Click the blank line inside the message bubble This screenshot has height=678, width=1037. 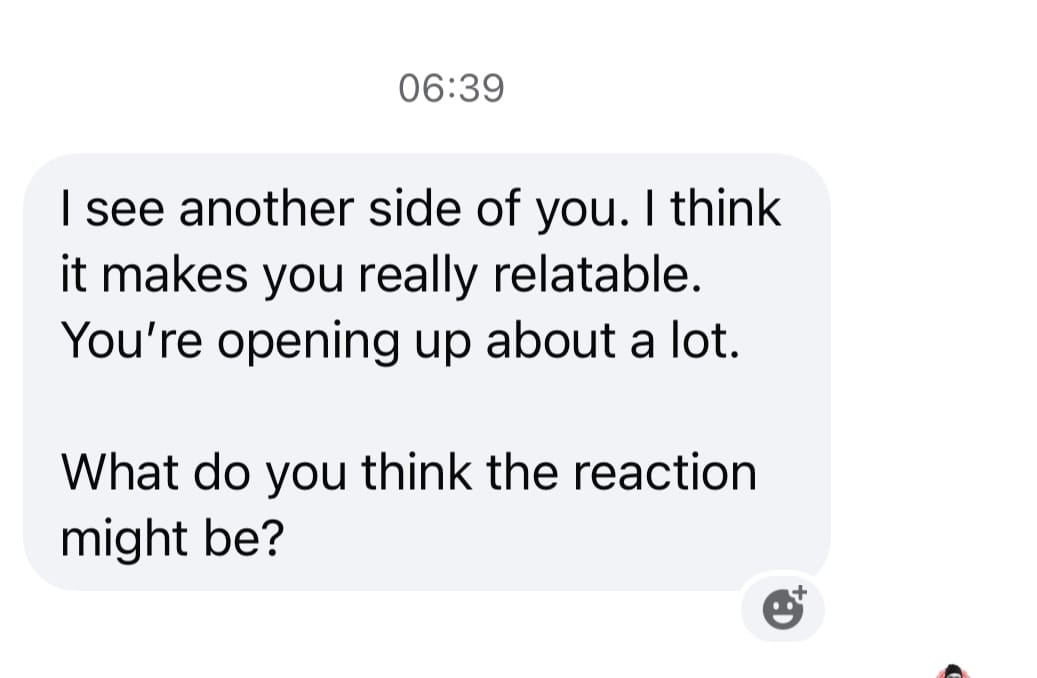(x=427, y=407)
